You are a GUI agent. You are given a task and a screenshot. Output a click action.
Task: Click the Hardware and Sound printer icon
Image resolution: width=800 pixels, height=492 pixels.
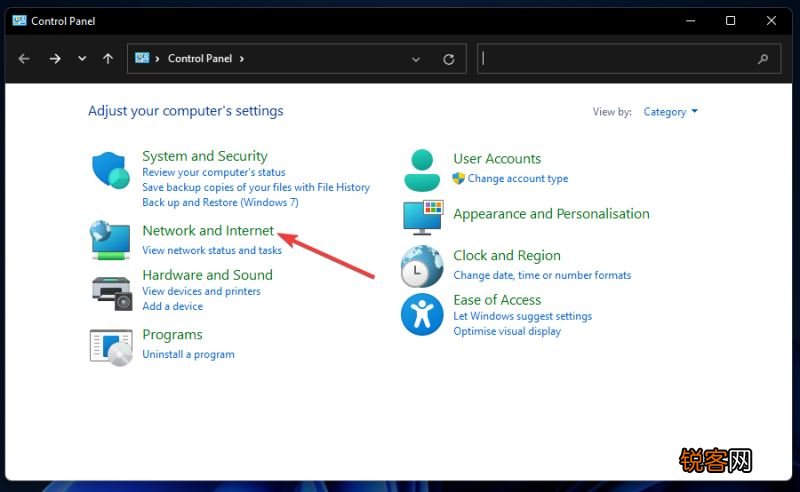pos(112,293)
